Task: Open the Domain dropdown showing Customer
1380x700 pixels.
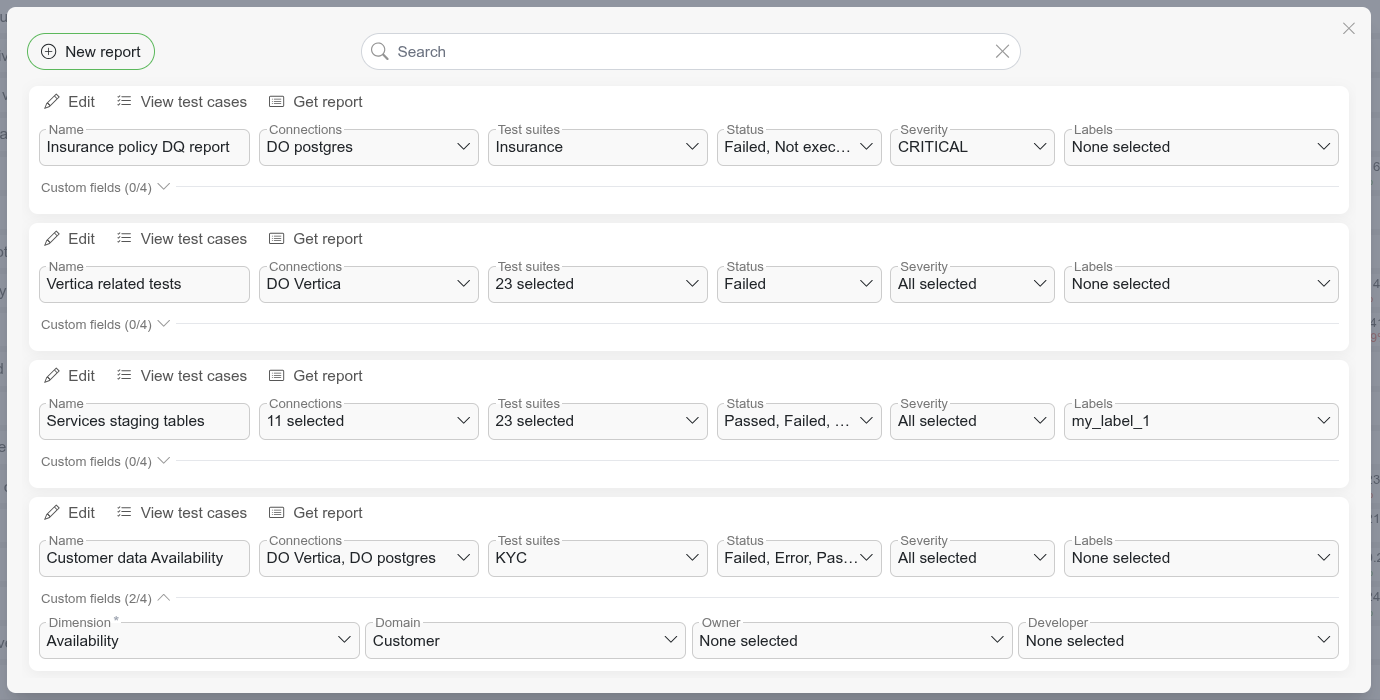Action: click(x=525, y=641)
